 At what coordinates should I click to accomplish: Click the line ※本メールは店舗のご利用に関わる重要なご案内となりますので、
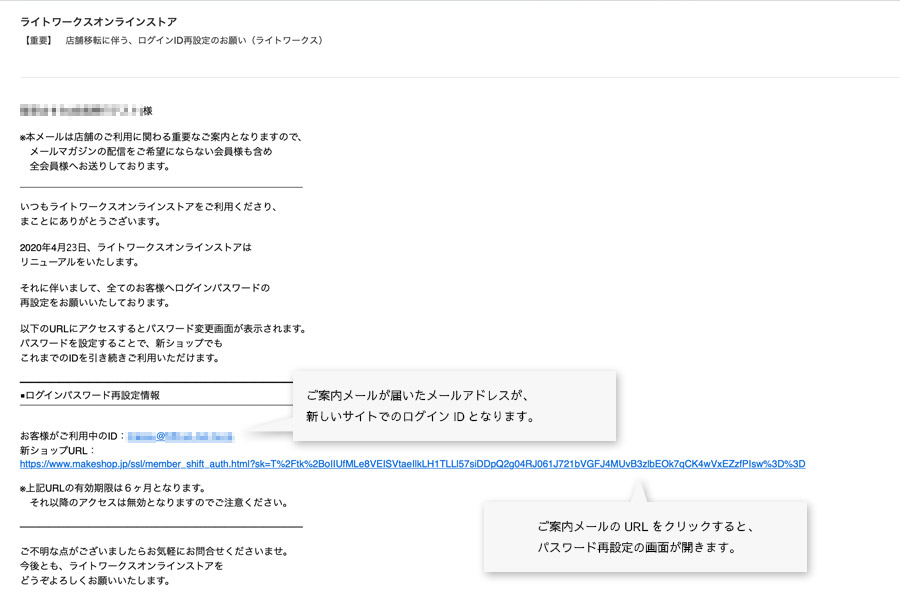pyautogui.click(x=161, y=137)
